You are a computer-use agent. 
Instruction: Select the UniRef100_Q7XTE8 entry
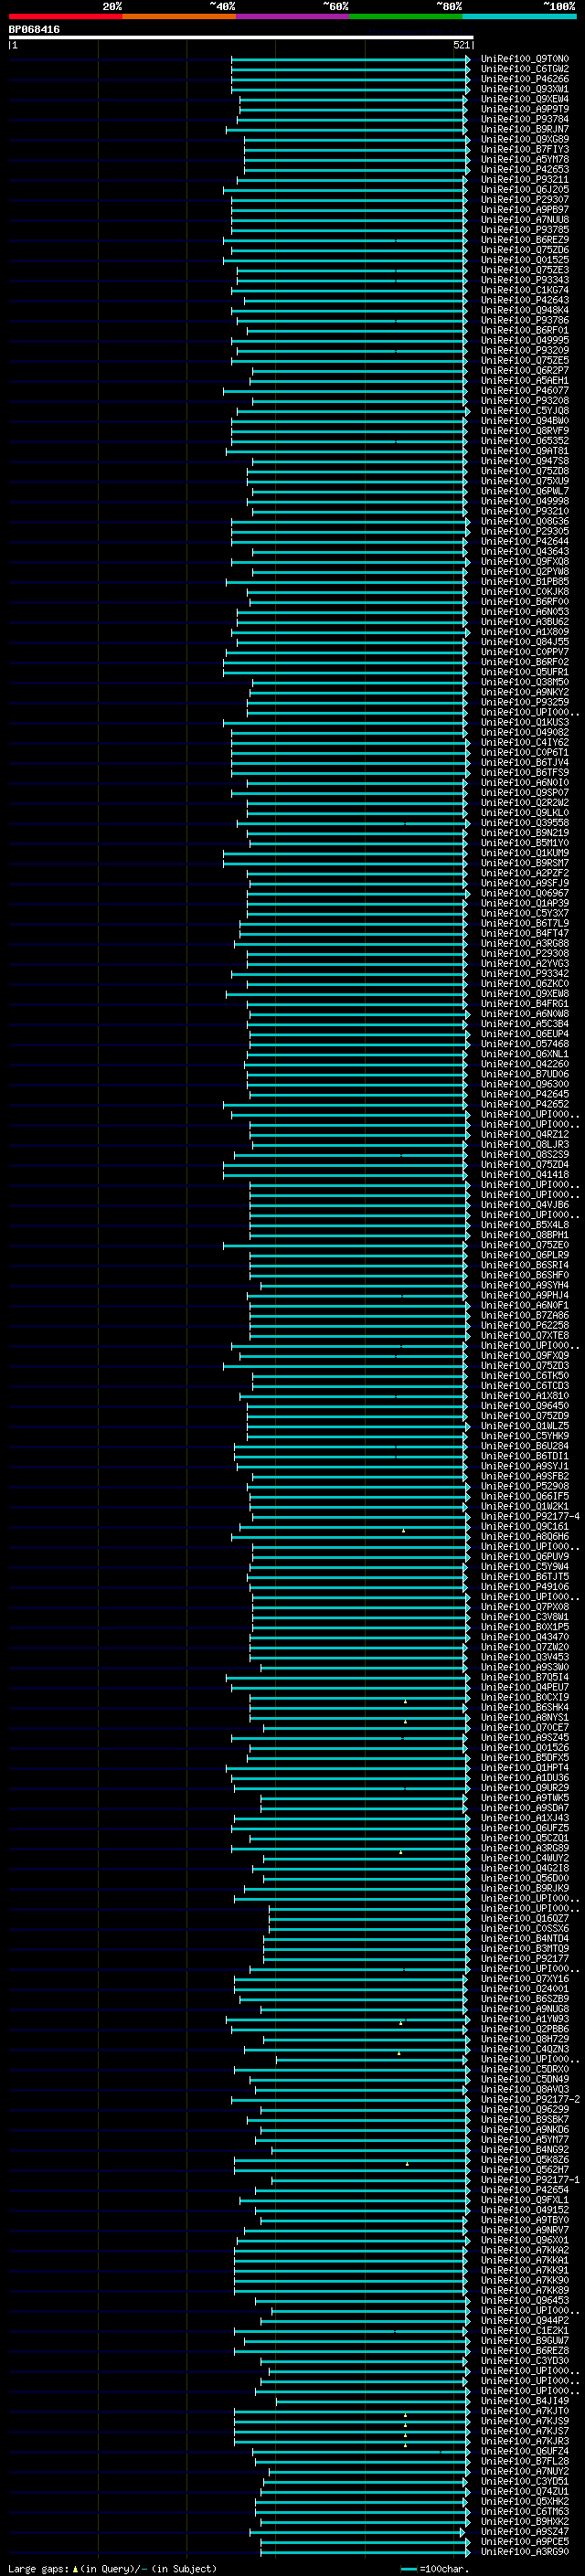pyautogui.click(x=524, y=1335)
